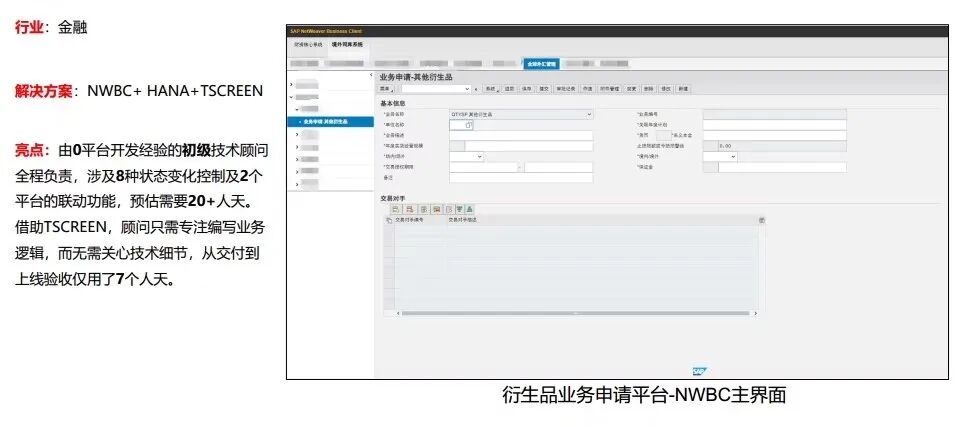This screenshot has height=427, width=962.
Task: Click the 修改 toolbar button
Action: [666, 89]
